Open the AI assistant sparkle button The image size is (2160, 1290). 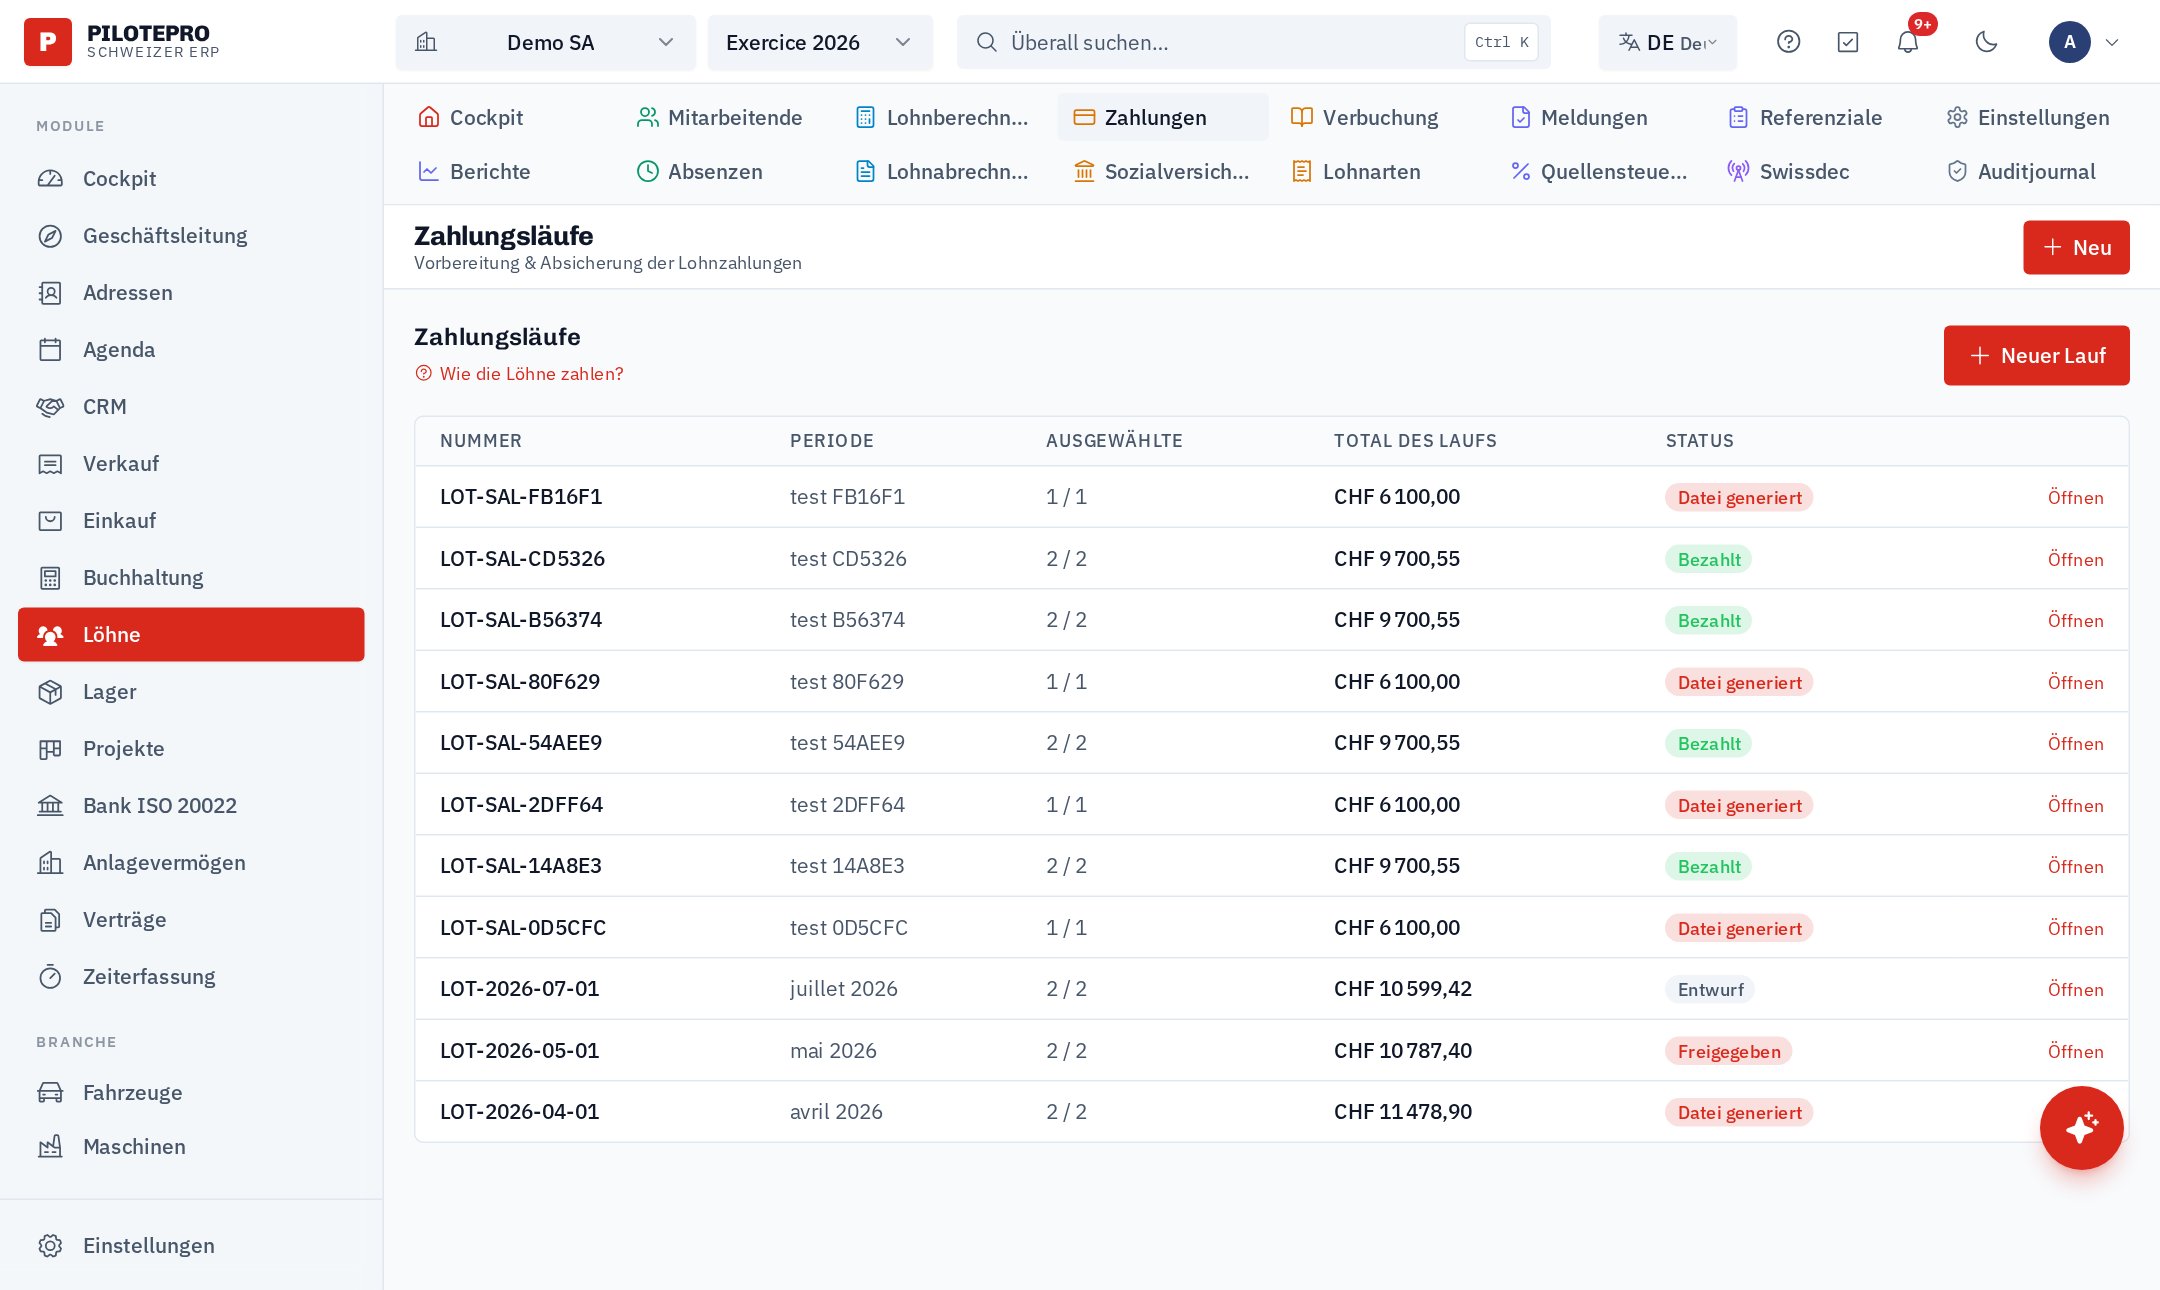pos(2081,1128)
